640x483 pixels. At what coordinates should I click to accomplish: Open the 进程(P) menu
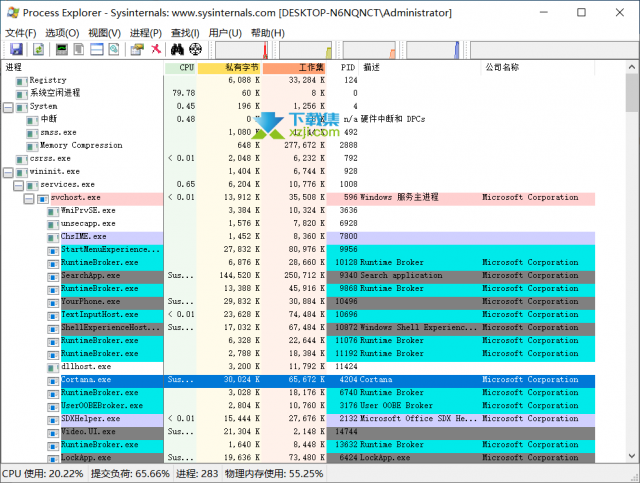[146, 33]
